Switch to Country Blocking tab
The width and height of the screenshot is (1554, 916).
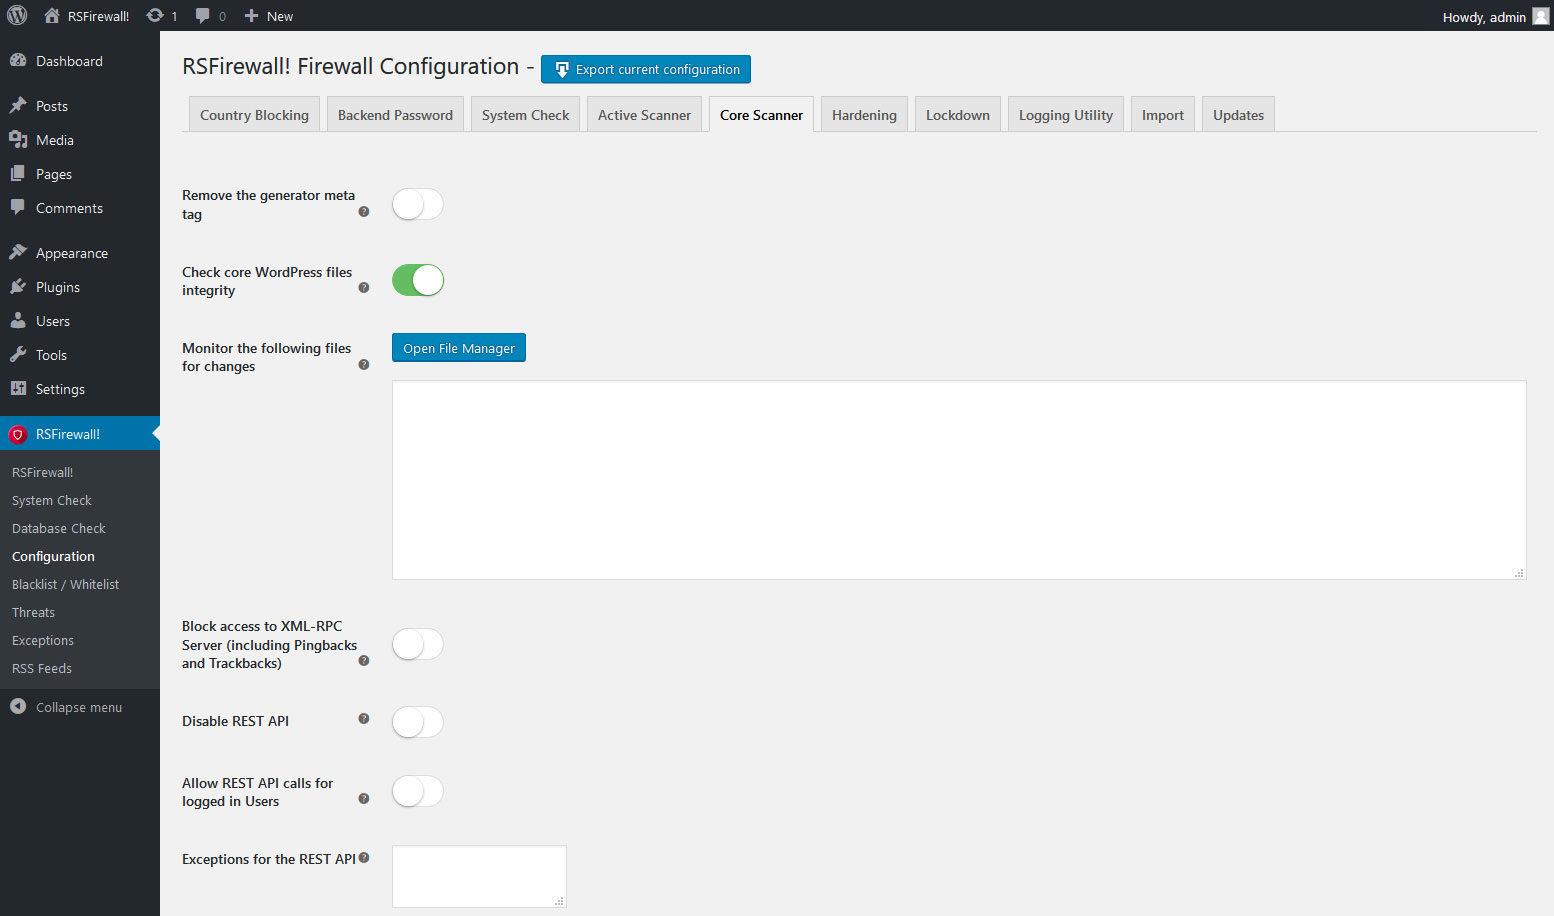coord(254,114)
